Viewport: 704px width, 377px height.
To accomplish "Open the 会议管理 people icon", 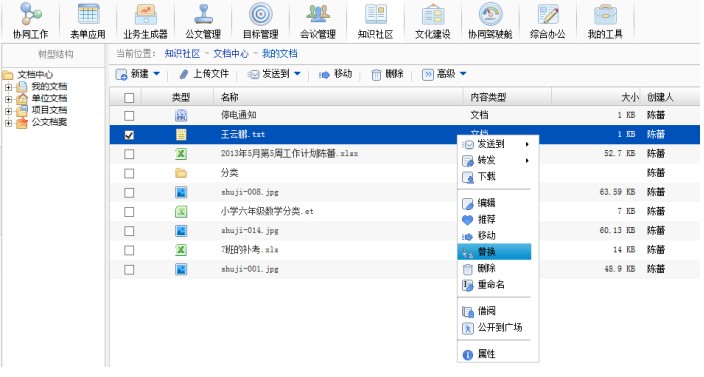I will (318, 13).
